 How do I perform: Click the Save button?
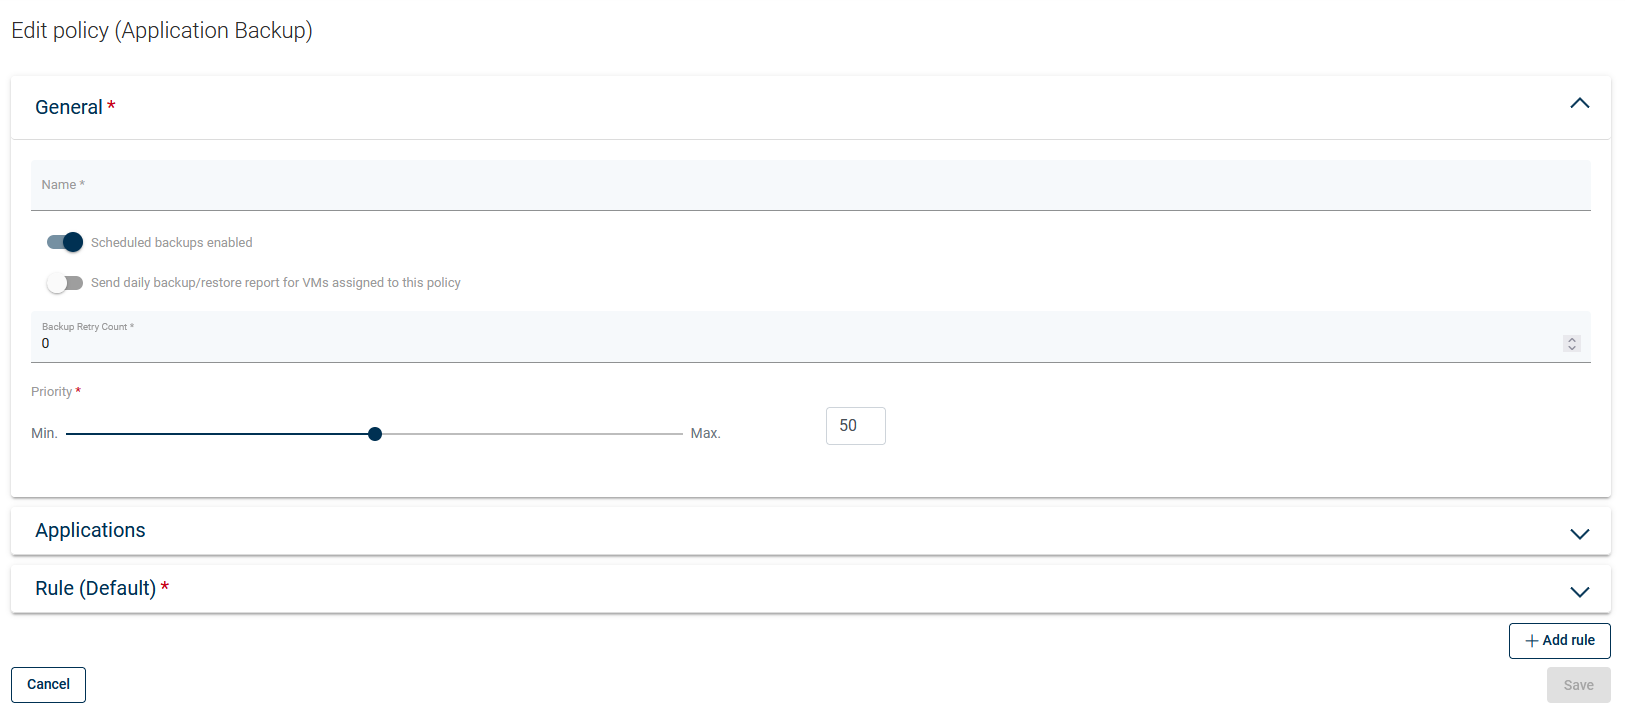tap(1578, 685)
